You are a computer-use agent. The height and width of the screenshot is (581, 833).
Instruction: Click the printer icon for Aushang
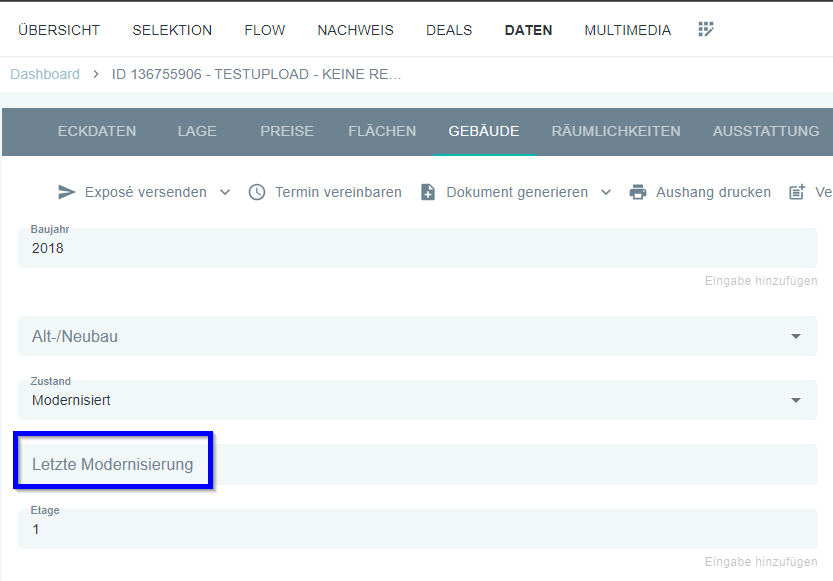tap(638, 192)
